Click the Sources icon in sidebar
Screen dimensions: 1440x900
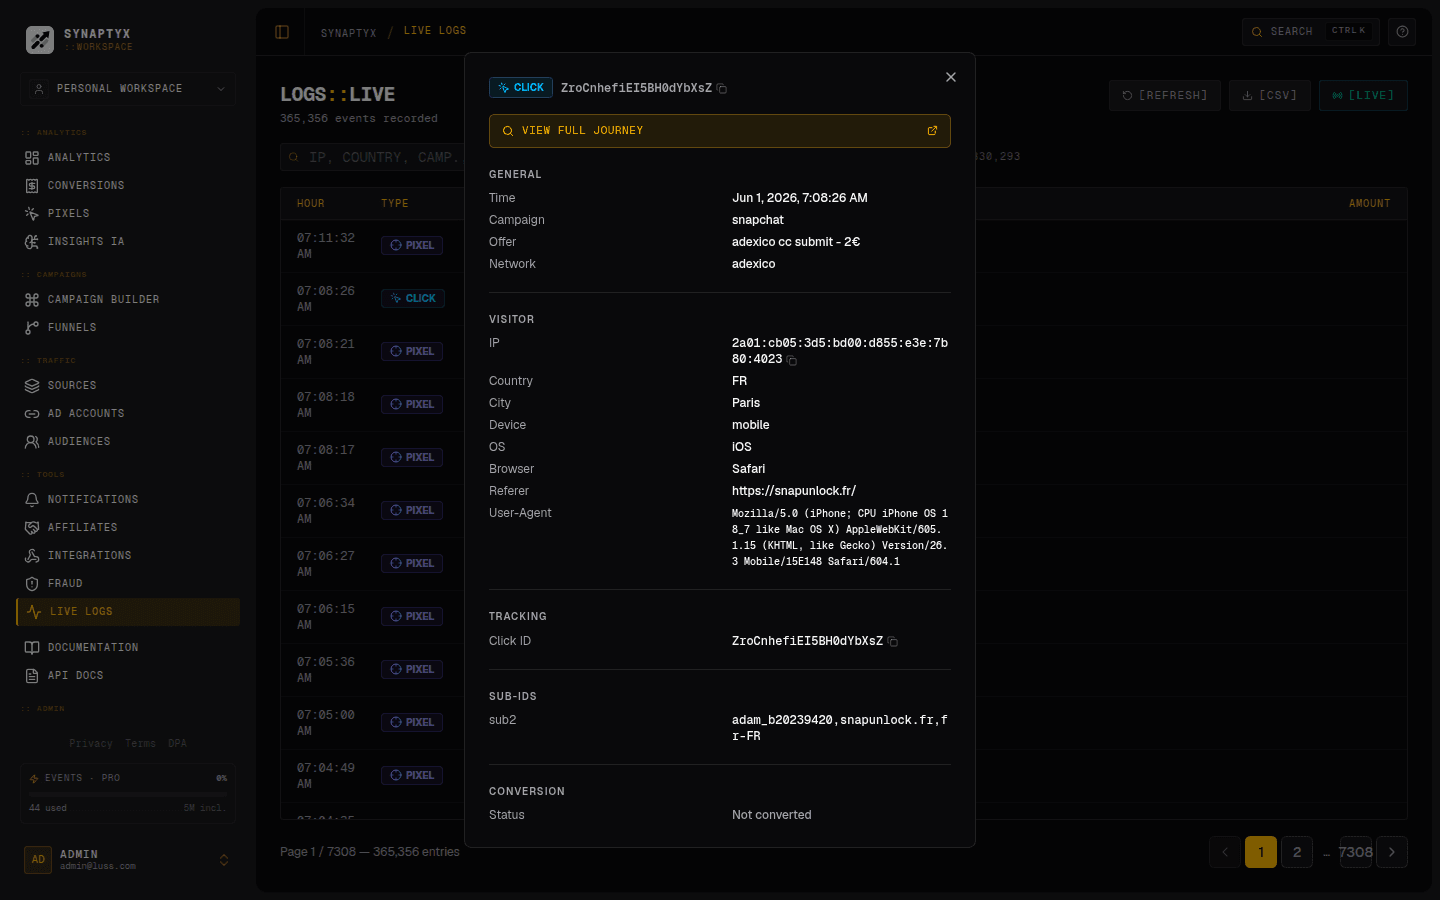(x=32, y=386)
